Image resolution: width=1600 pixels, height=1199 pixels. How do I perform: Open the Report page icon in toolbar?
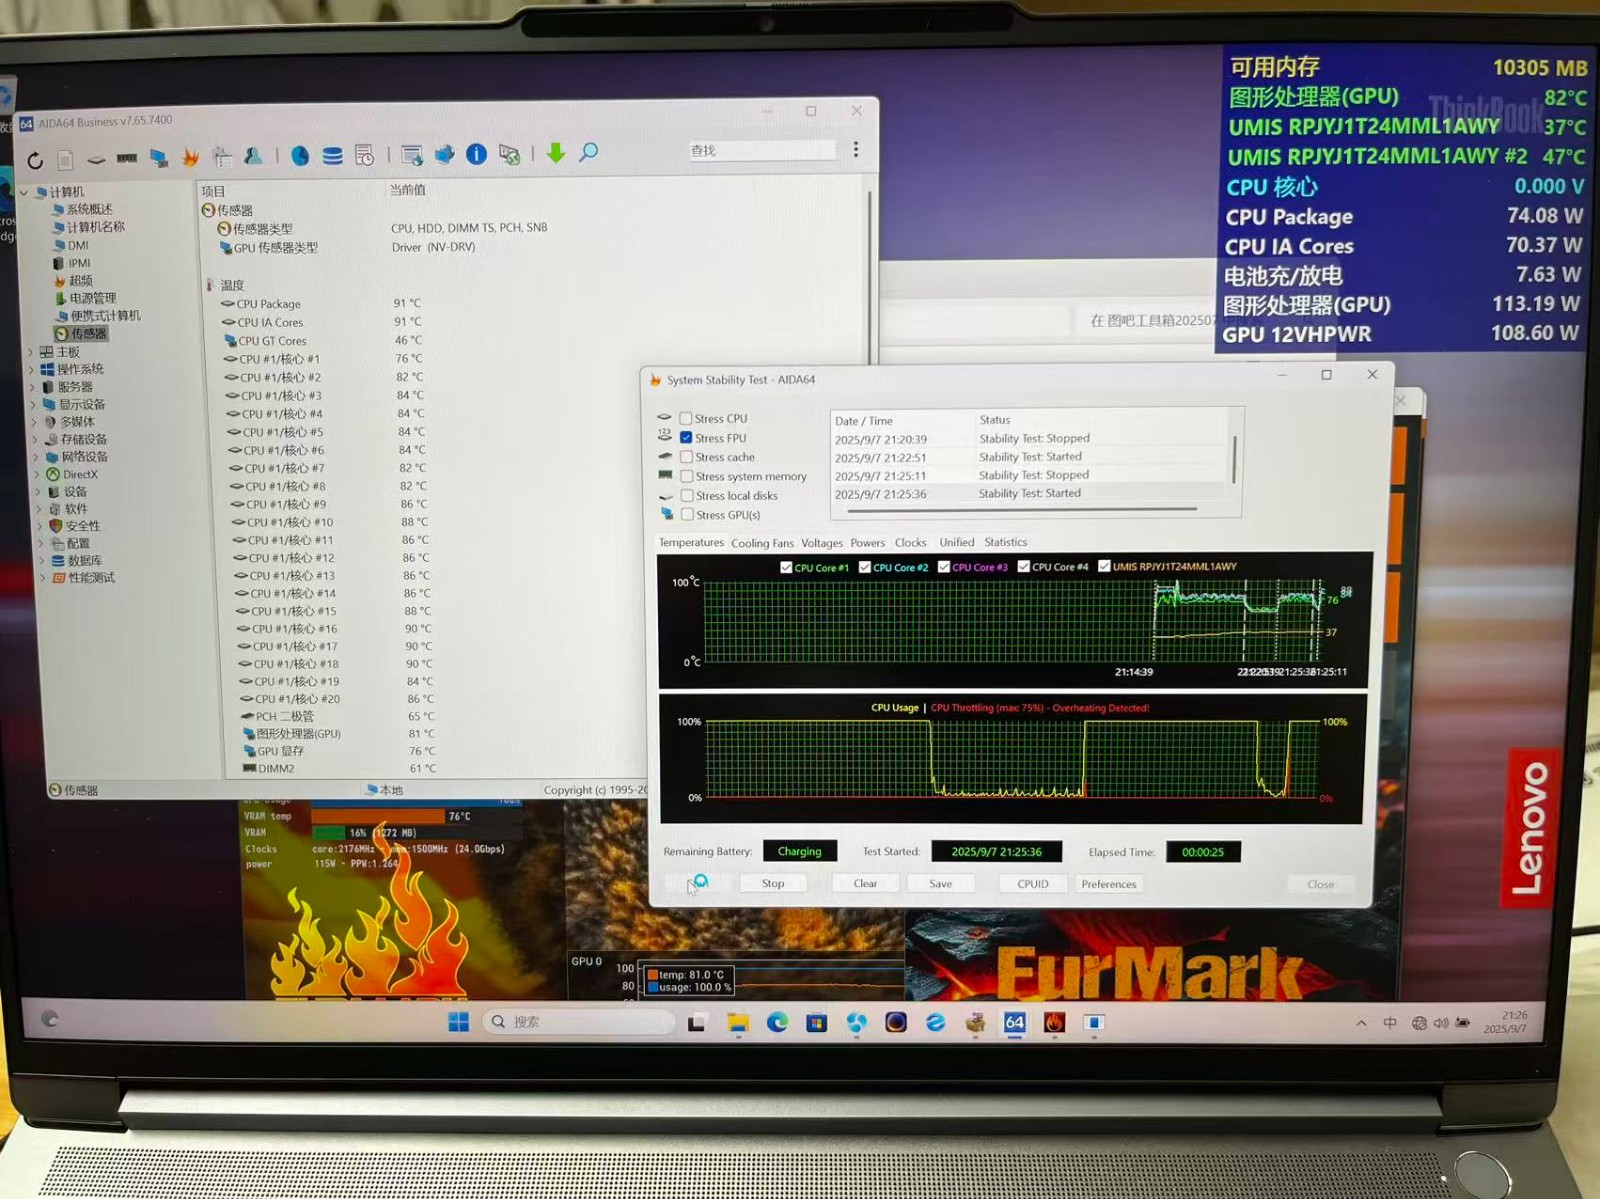pyautogui.click(x=65, y=159)
